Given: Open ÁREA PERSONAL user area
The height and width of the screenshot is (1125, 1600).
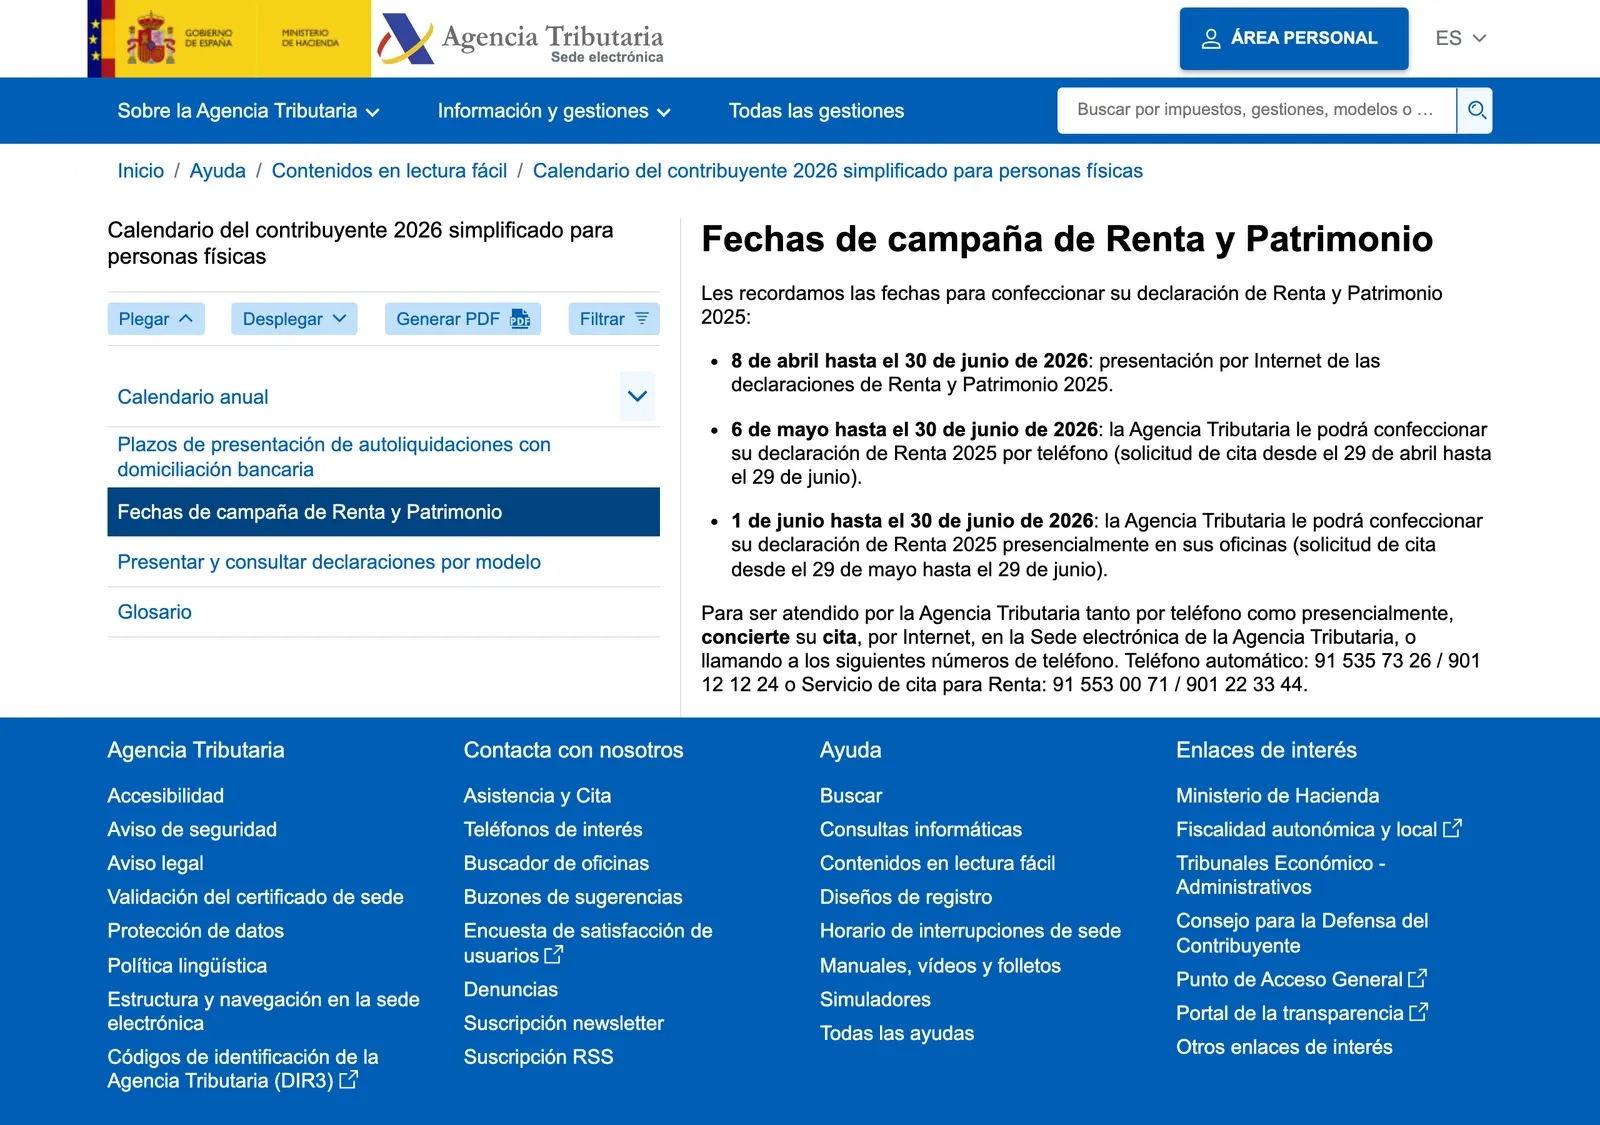Looking at the screenshot, I should (1294, 39).
